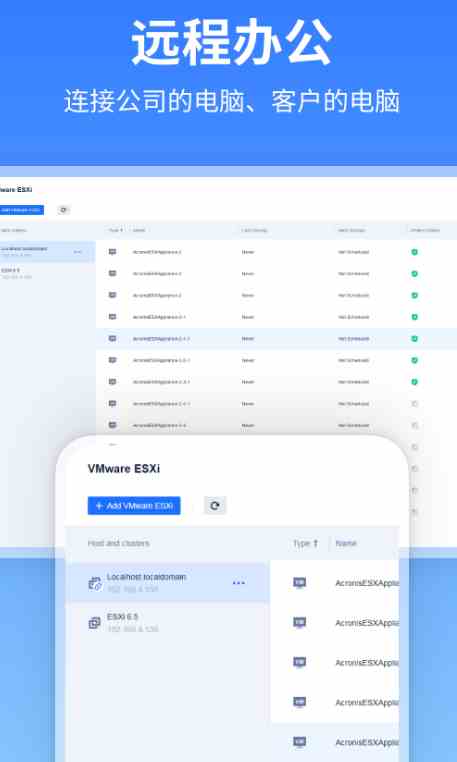The height and width of the screenshot is (762, 457).
Task: Toggle the green status check in the highlighted background row
Action: pos(415,339)
